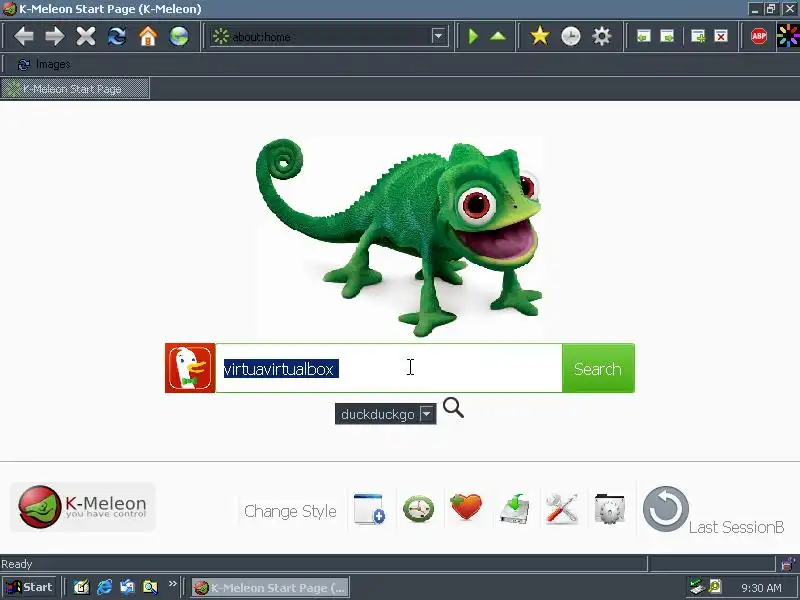The image size is (800, 600).
Task: Close the tab with the red X window icon
Action: pyautogui.click(x=721, y=36)
